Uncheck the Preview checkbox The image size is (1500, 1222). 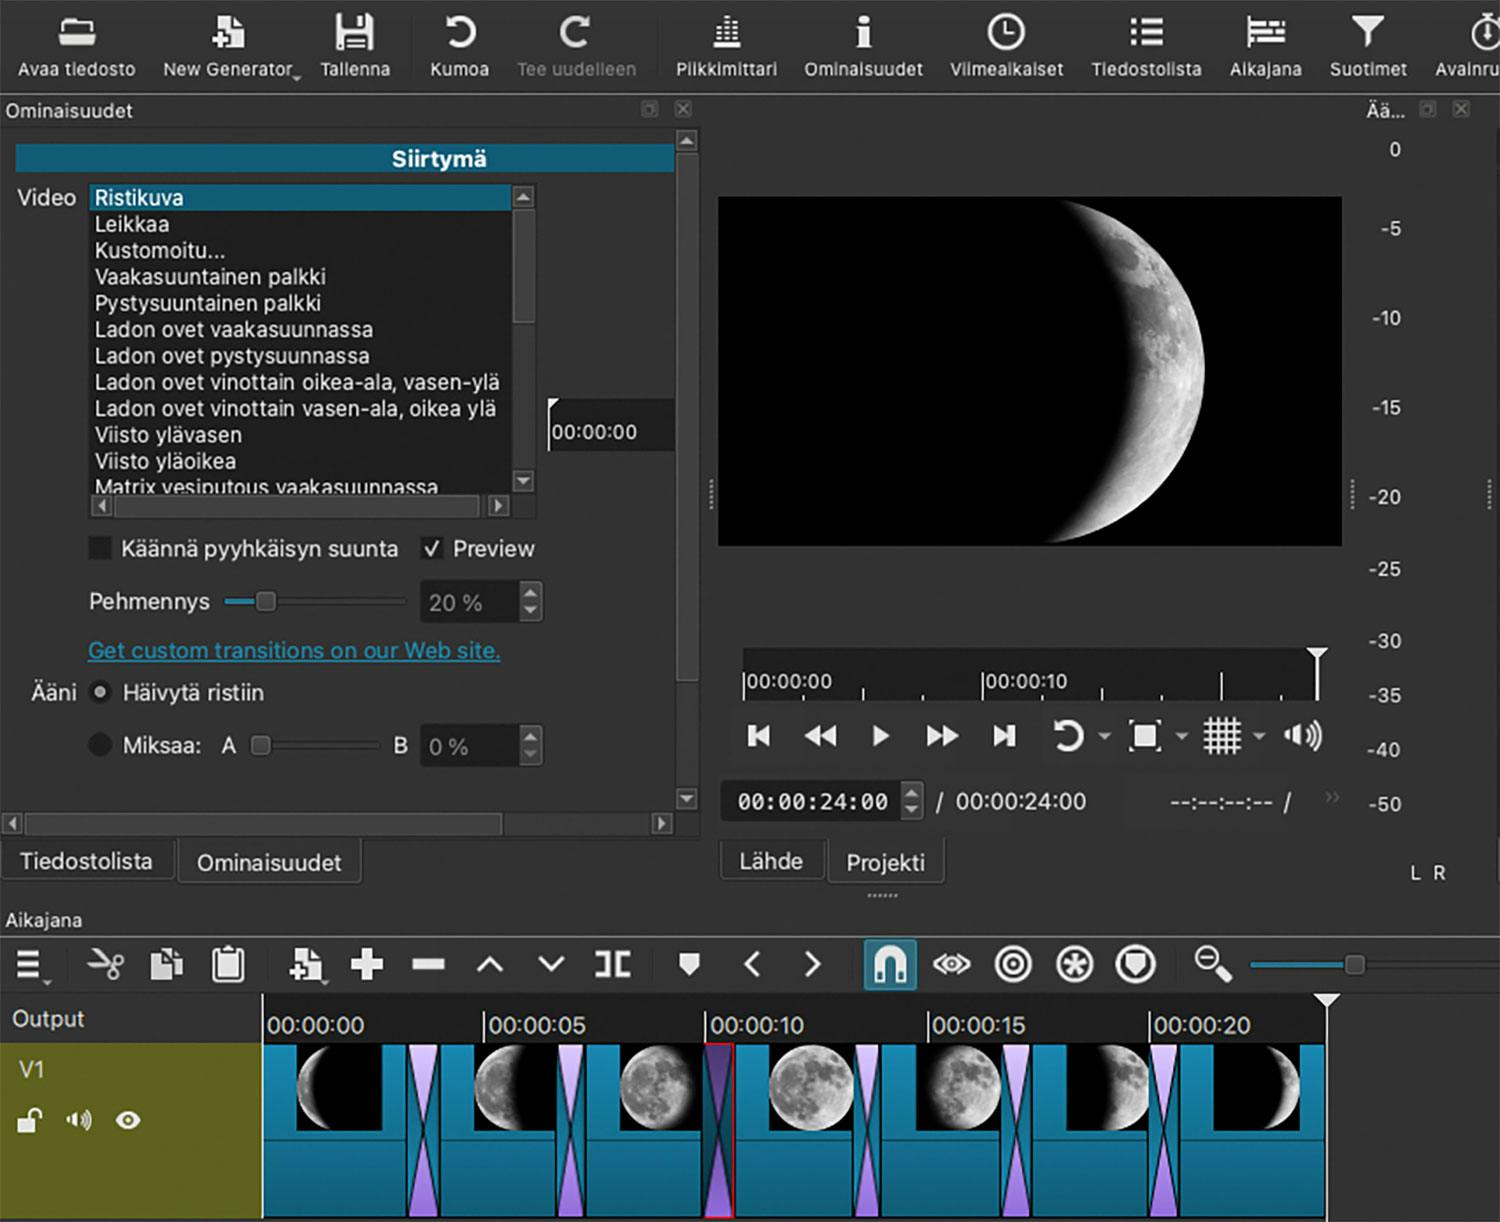pos(432,549)
